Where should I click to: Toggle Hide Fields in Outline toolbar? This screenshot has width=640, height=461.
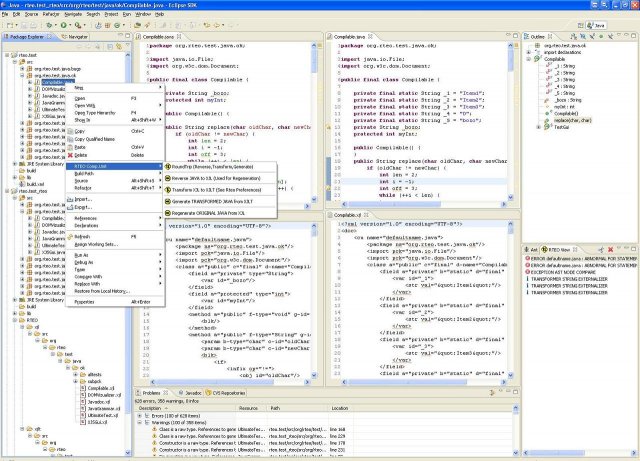(x=583, y=36)
